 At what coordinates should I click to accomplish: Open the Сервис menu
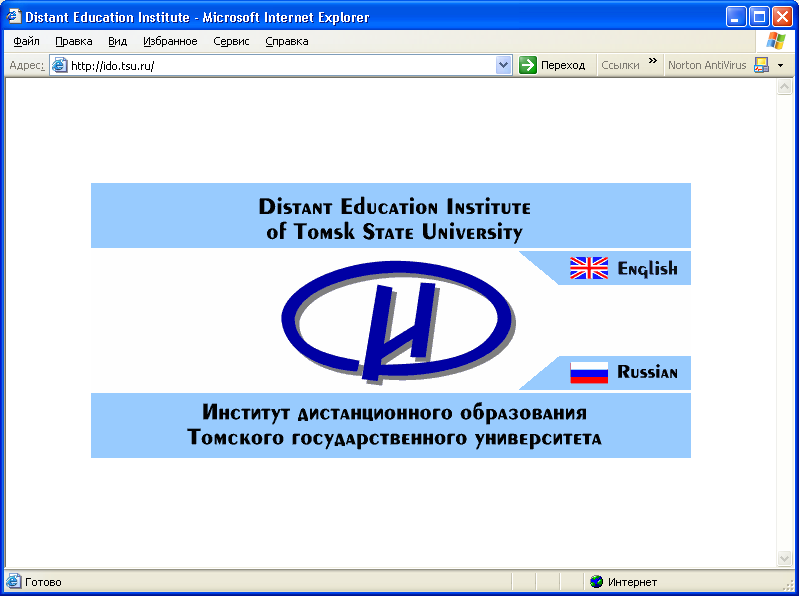tap(231, 41)
